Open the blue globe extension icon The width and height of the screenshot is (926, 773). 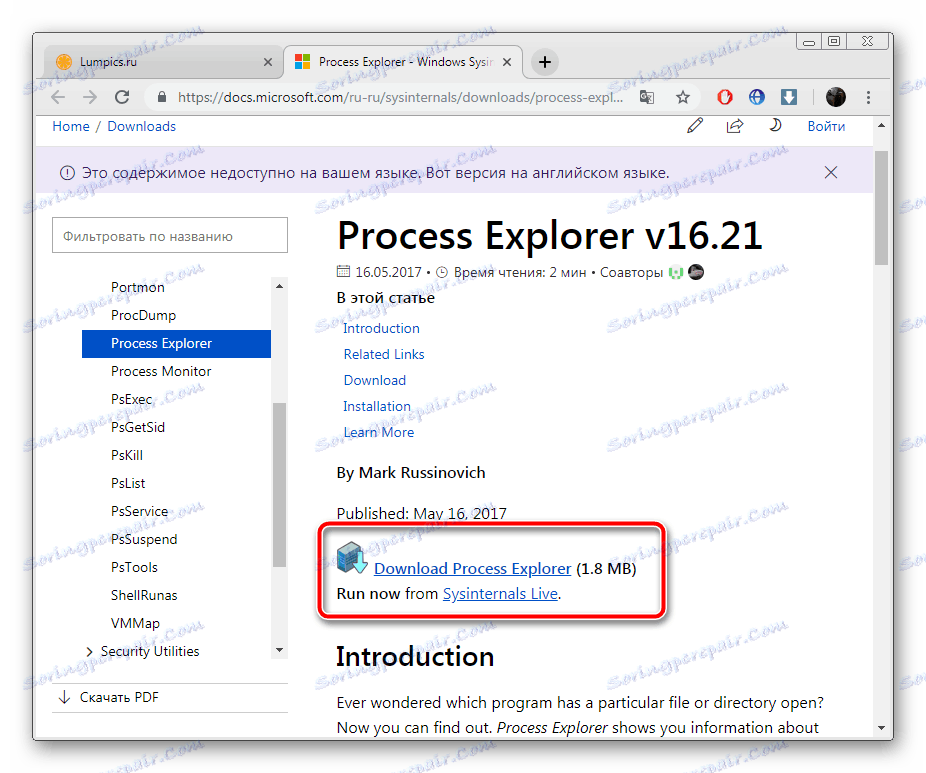(x=756, y=97)
